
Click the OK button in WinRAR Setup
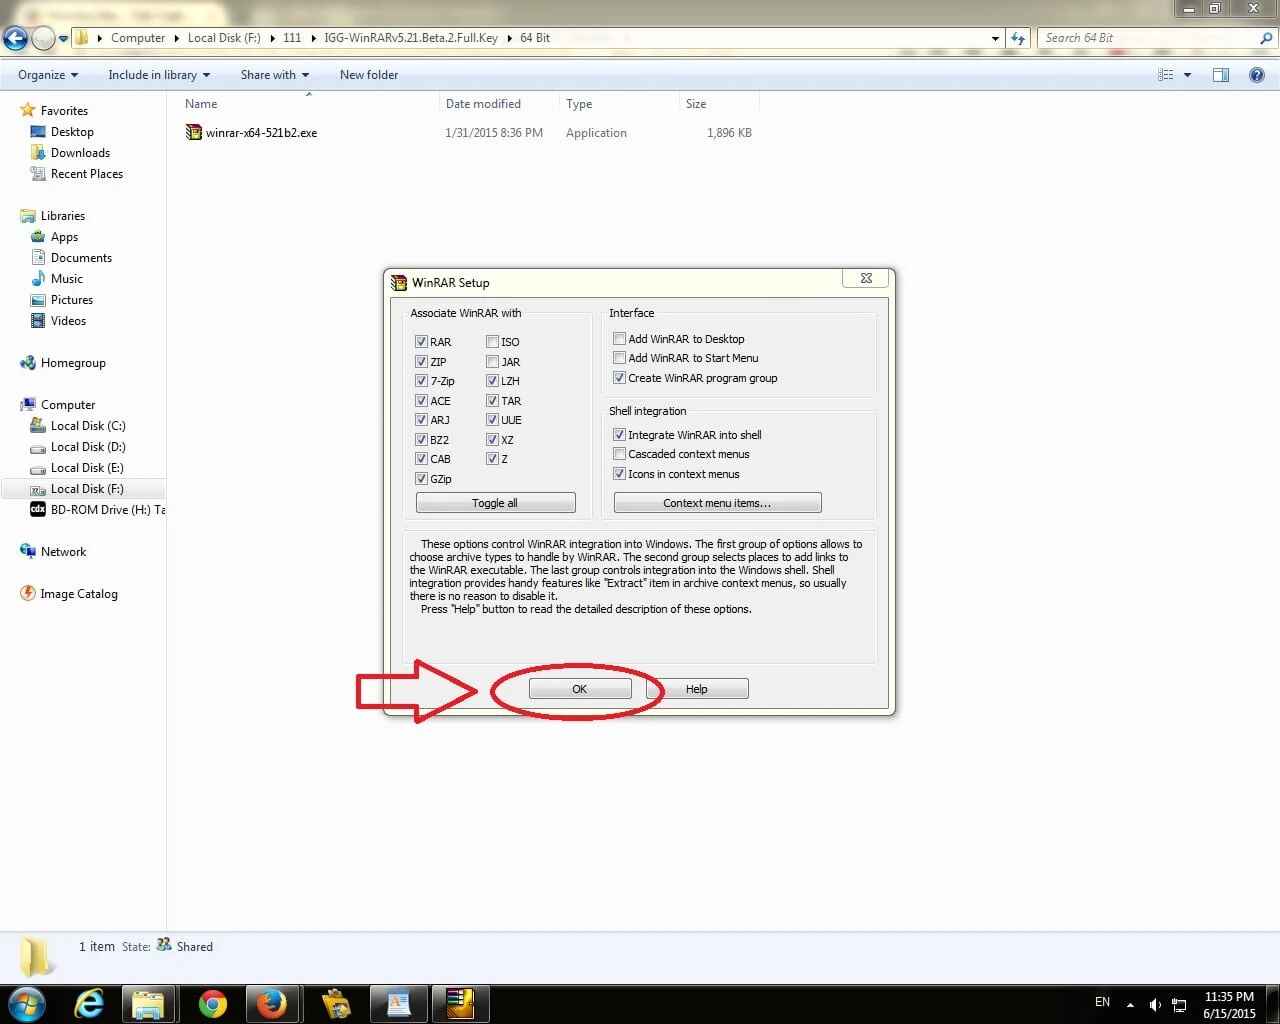coord(580,689)
